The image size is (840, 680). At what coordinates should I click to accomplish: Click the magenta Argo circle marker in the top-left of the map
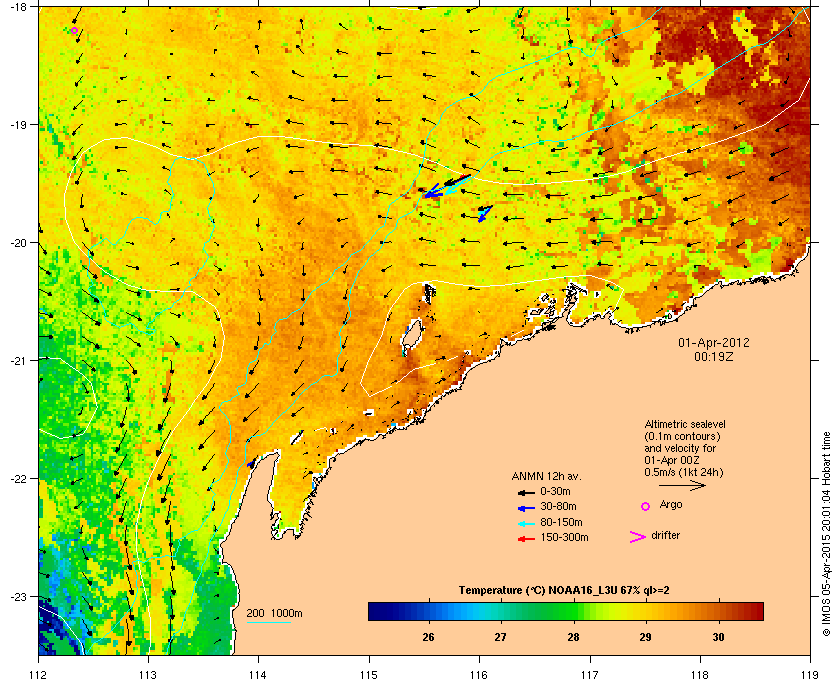click(74, 31)
